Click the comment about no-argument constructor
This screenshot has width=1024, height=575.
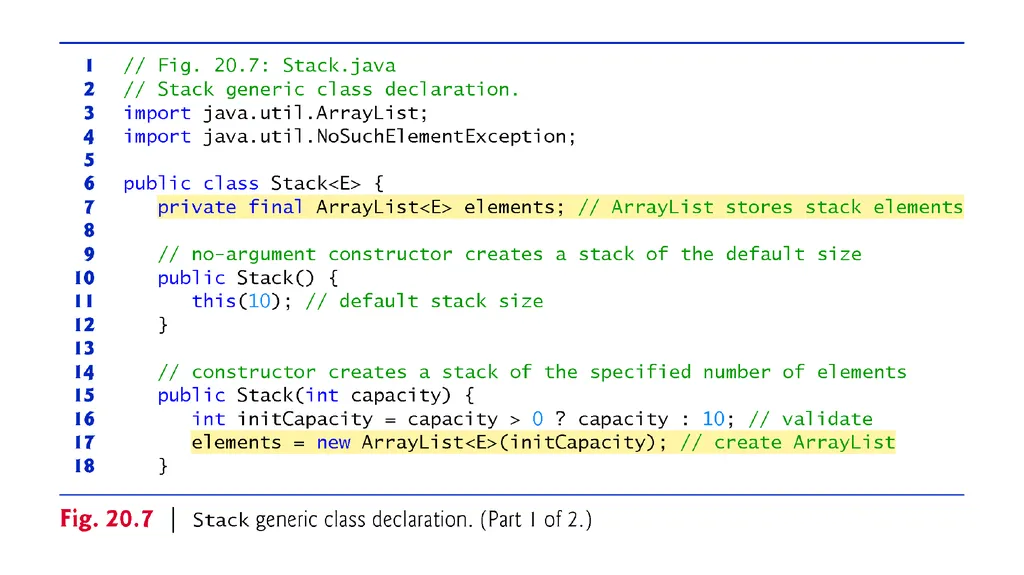[x=509, y=254]
